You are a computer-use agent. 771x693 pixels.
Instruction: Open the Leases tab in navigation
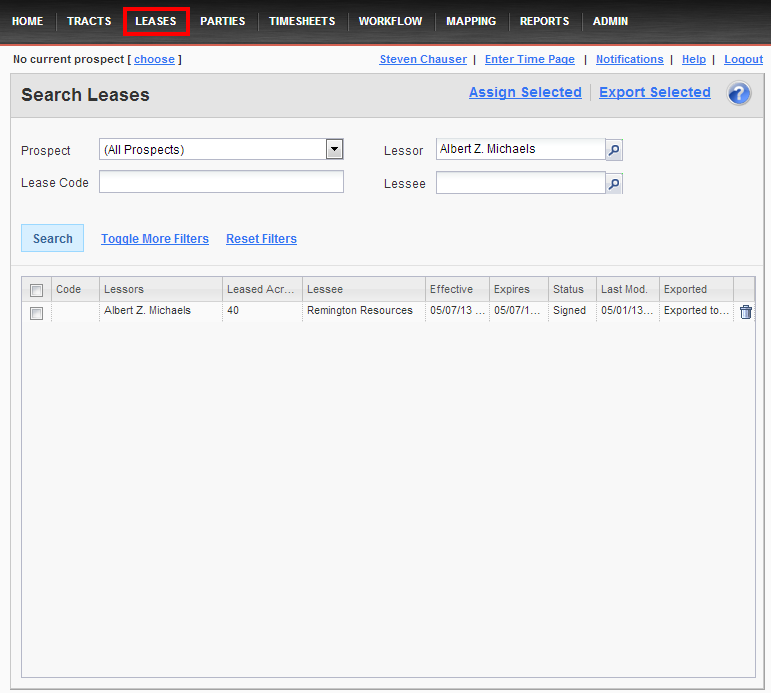click(x=156, y=21)
